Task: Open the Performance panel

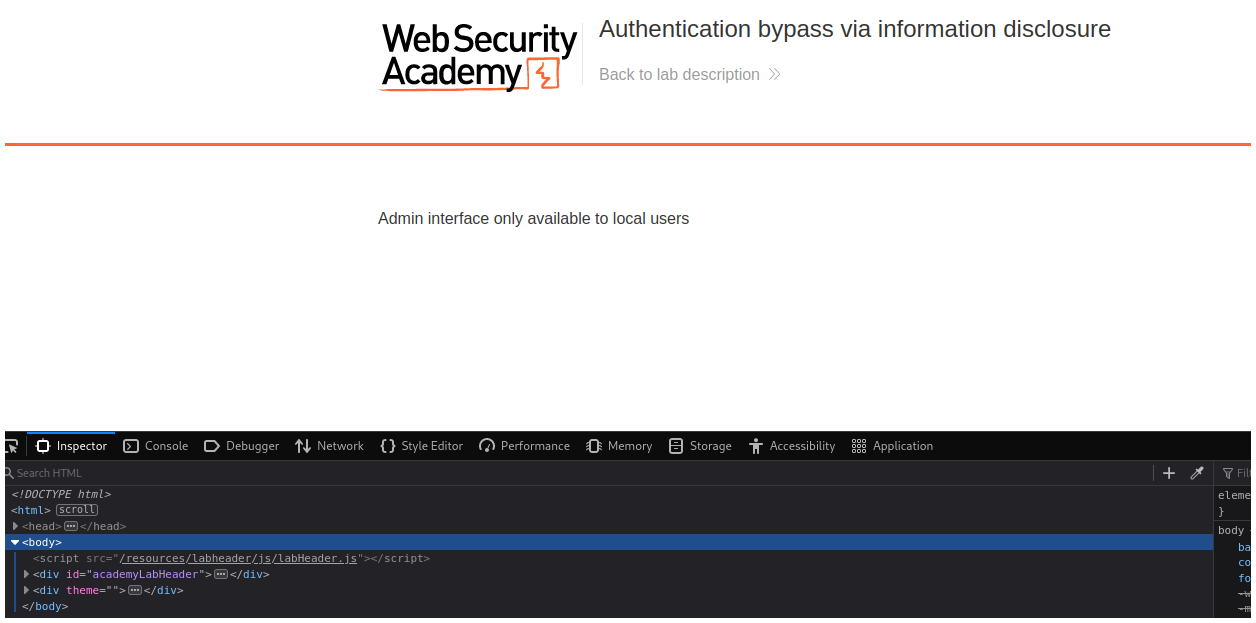Action: (x=524, y=446)
